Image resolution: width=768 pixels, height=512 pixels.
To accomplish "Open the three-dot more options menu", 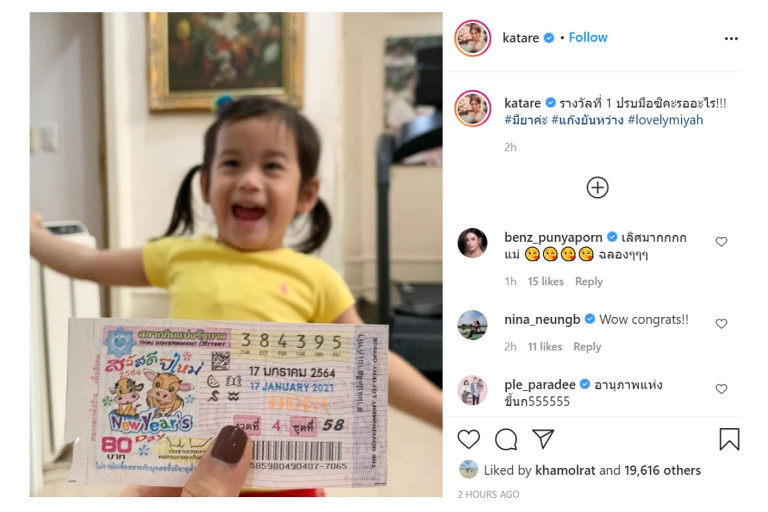I will click(731, 38).
